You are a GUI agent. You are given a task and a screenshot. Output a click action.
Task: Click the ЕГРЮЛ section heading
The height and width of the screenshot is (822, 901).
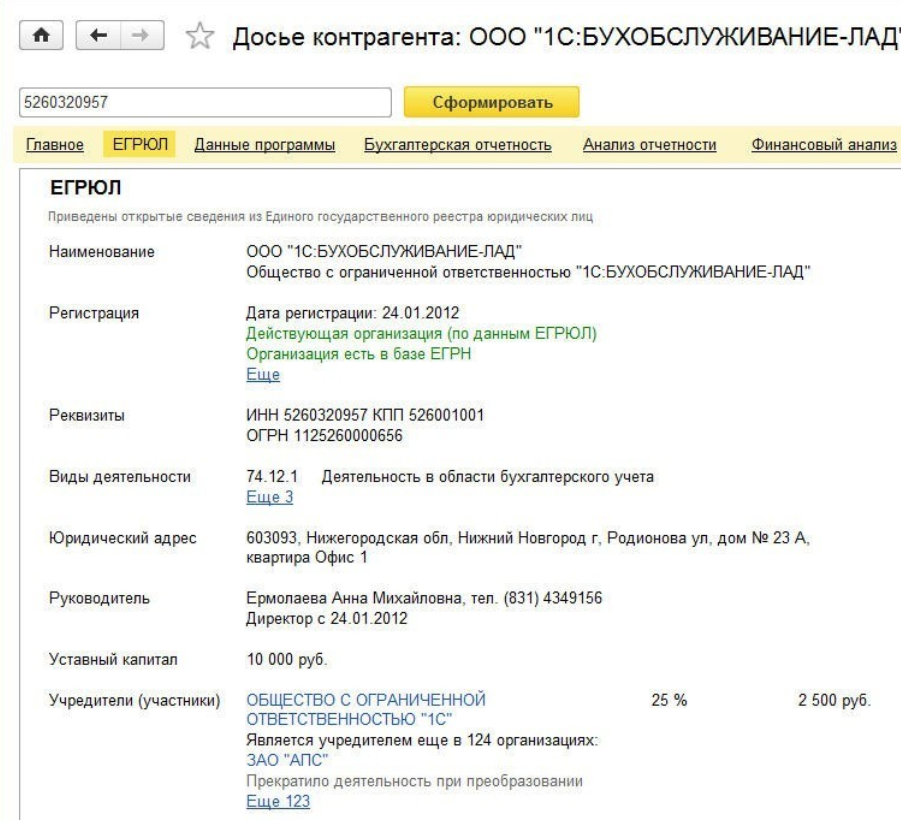[x=86, y=188]
